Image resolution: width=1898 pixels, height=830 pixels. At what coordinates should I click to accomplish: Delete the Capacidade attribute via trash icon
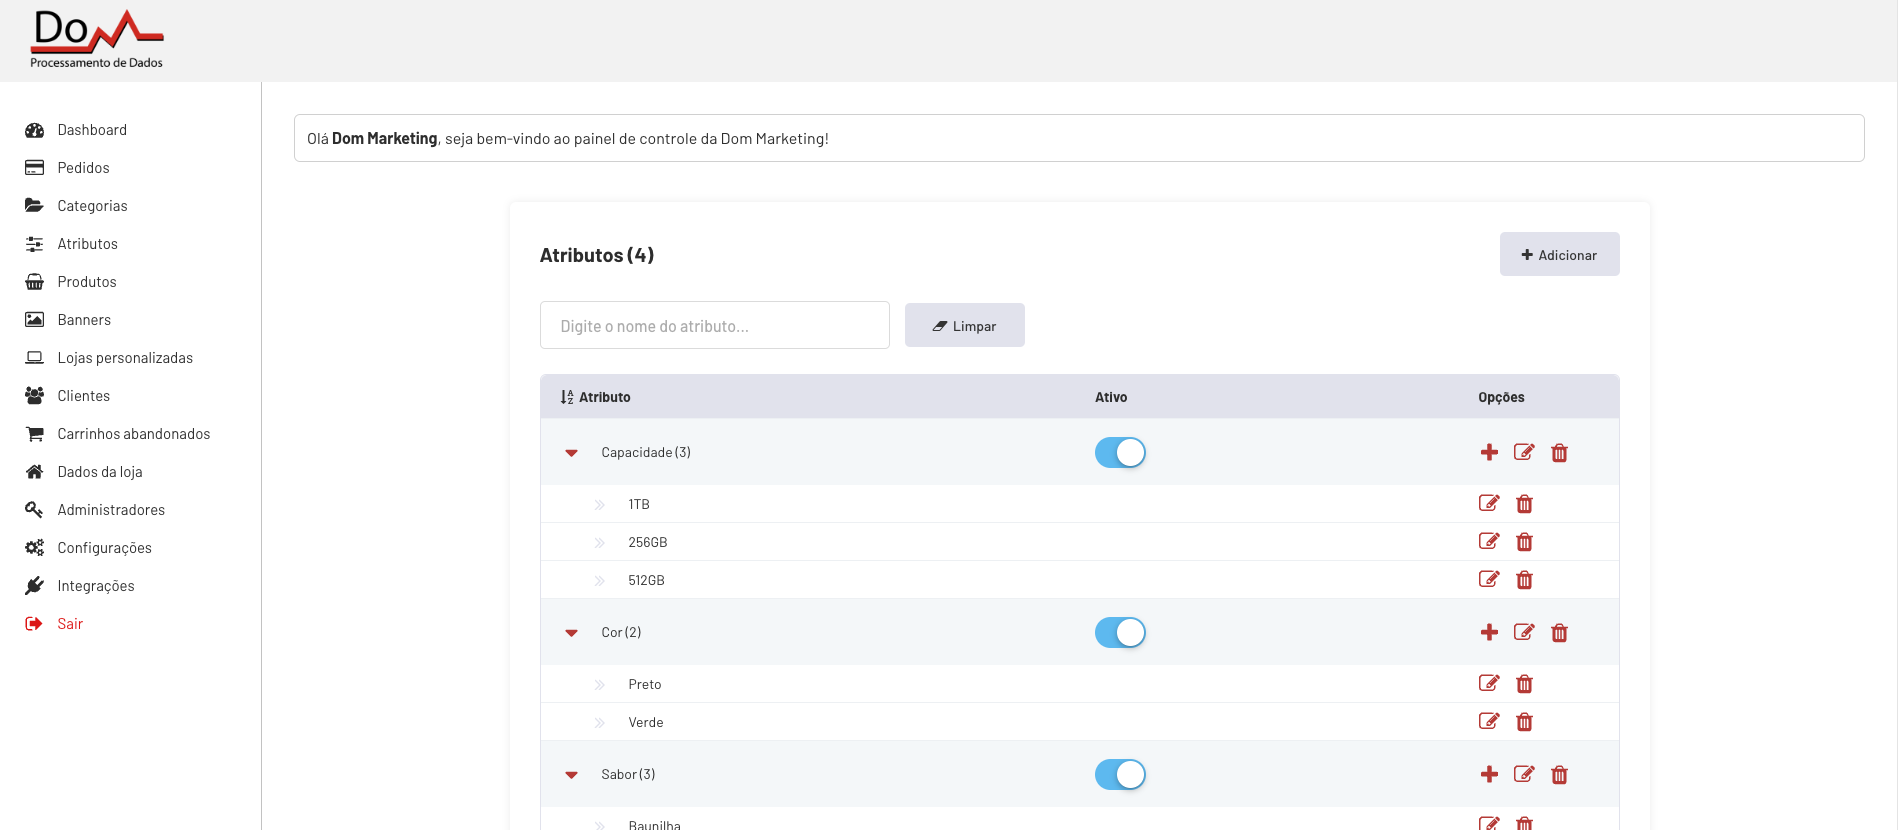point(1559,453)
